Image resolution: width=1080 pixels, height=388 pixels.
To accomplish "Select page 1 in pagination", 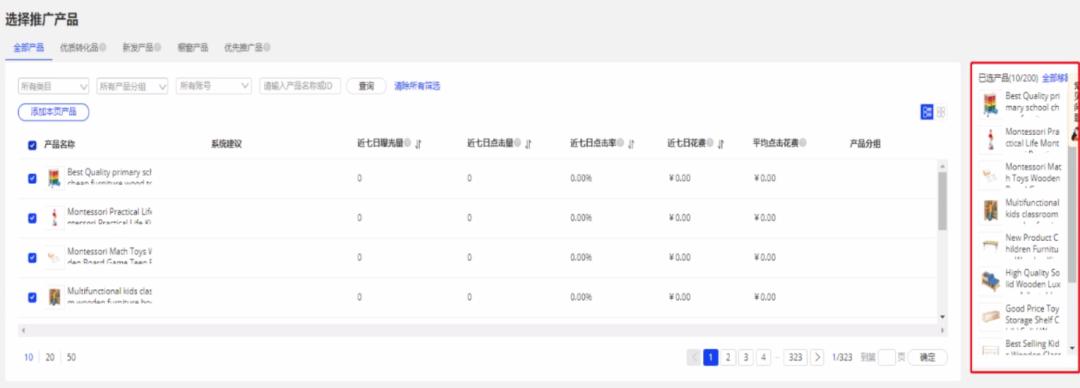I will pos(711,357).
